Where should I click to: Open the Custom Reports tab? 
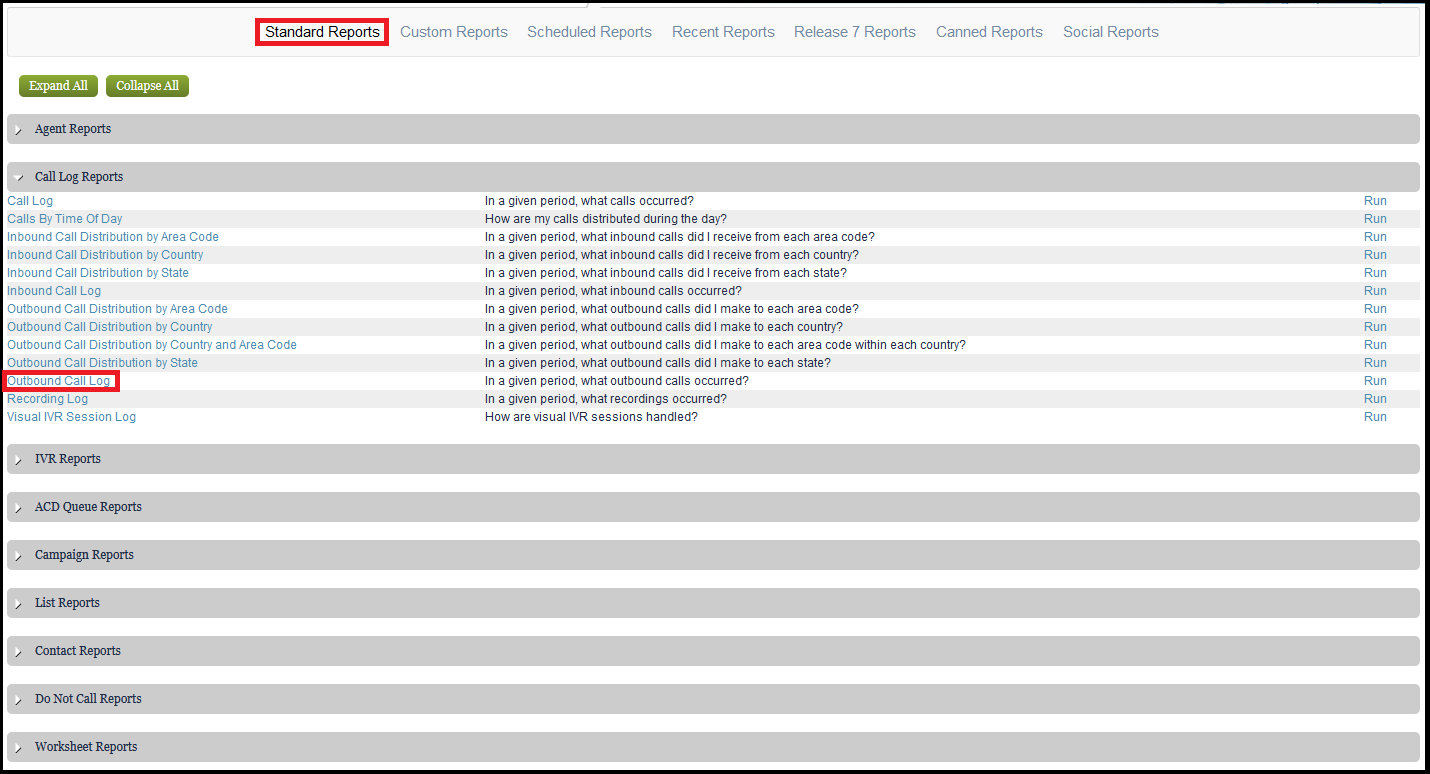454,32
